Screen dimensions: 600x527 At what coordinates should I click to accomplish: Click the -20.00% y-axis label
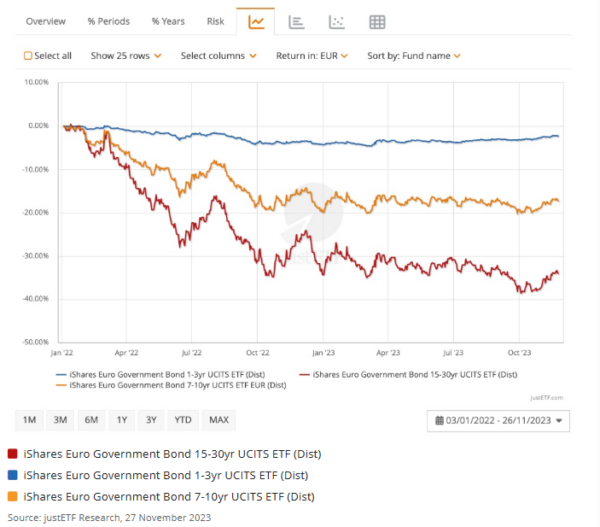[x=36, y=212]
